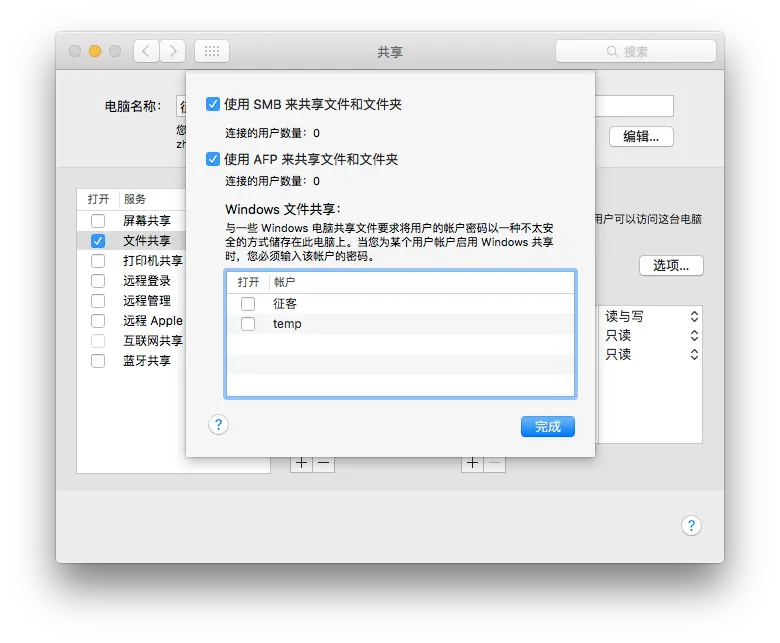
Task: Turn on 屏幕共享 service
Action: [98, 221]
